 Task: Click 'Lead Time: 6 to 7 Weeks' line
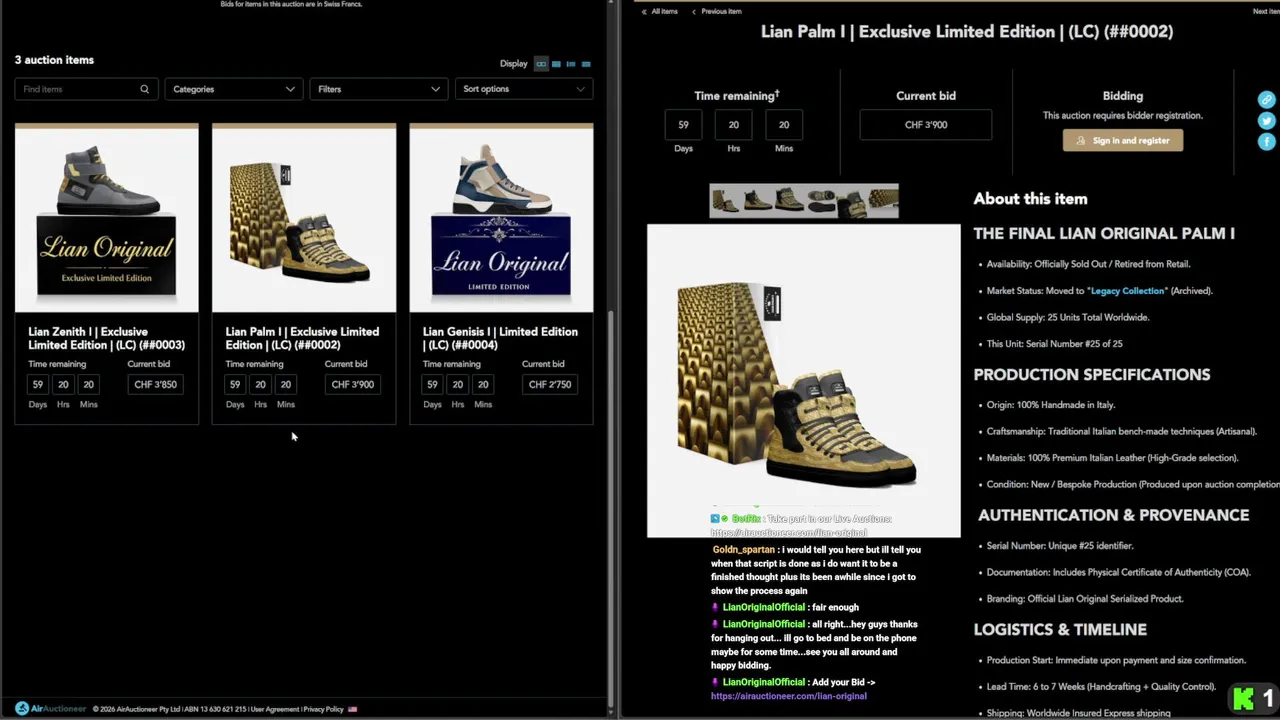1101,687
